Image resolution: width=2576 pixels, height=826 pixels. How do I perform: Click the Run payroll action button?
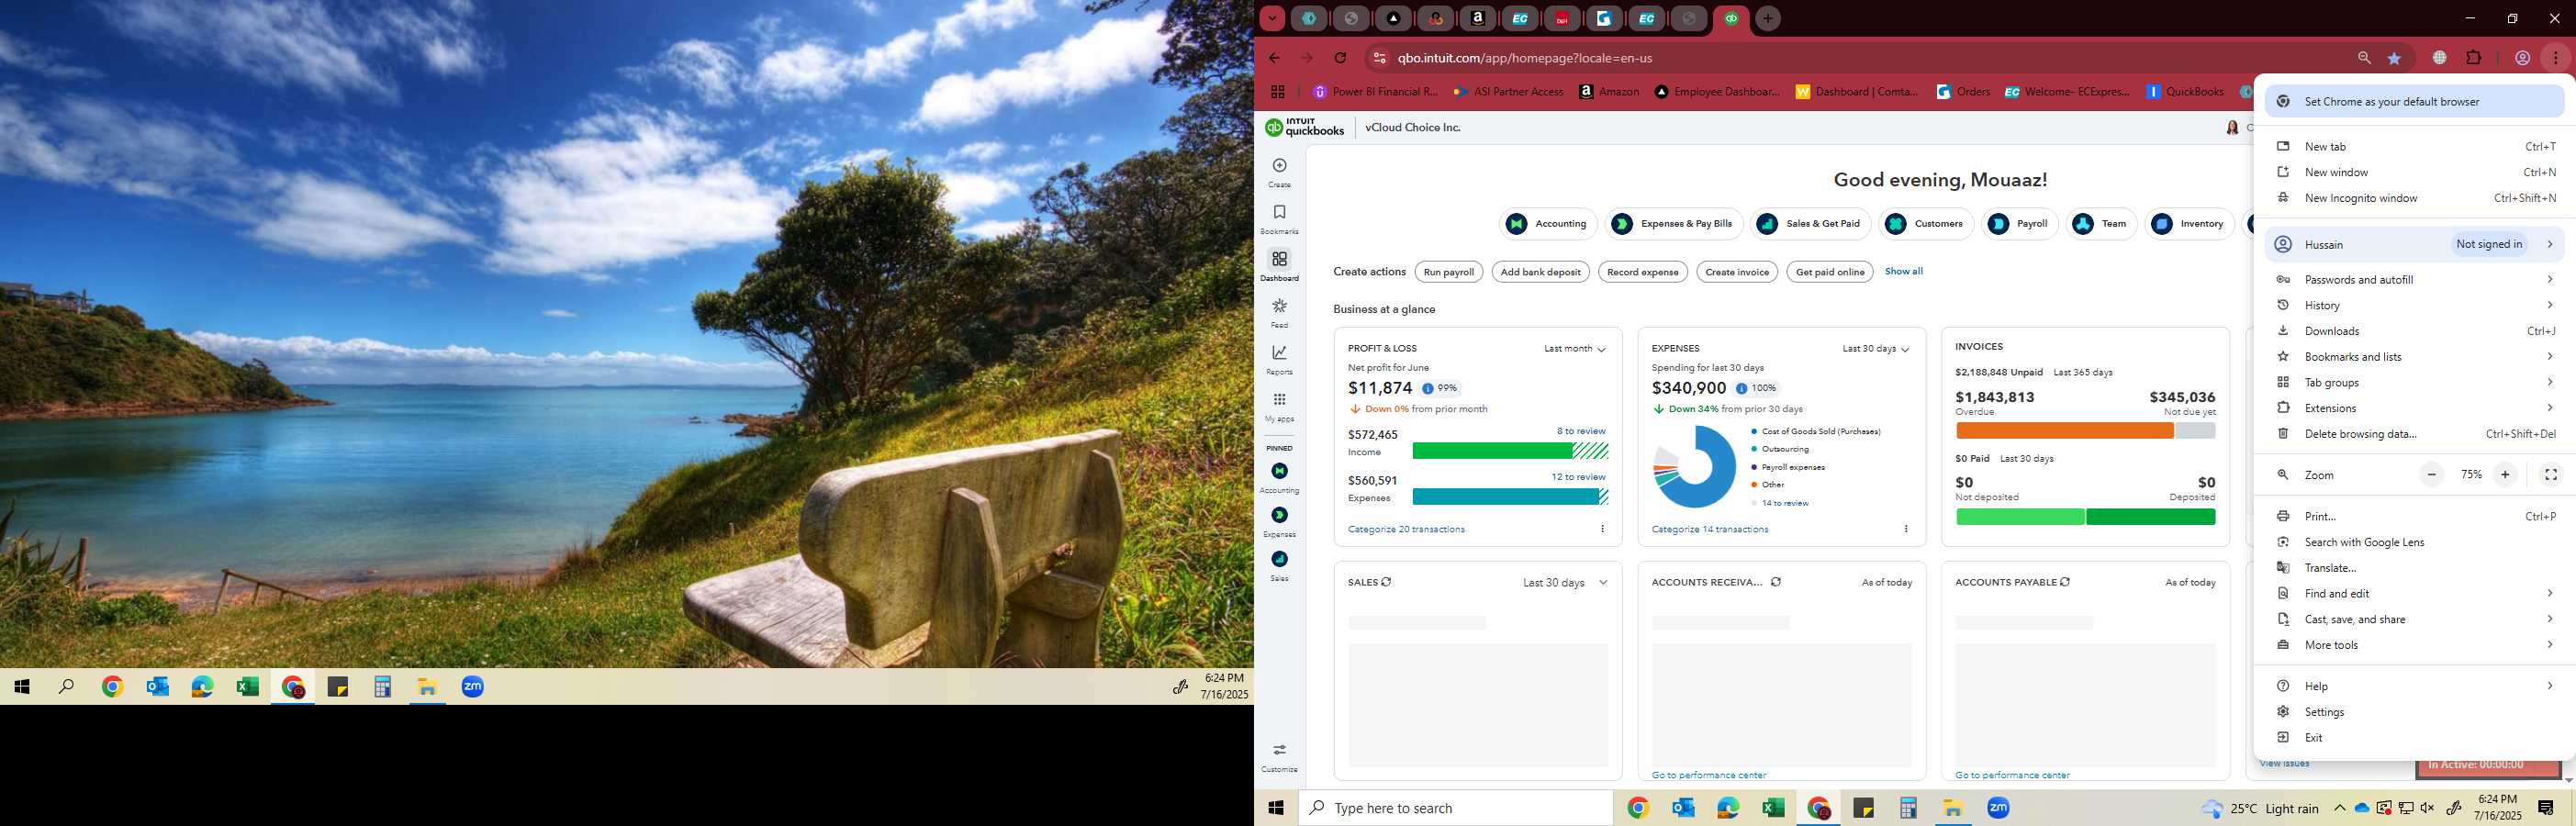click(1448, 272)
